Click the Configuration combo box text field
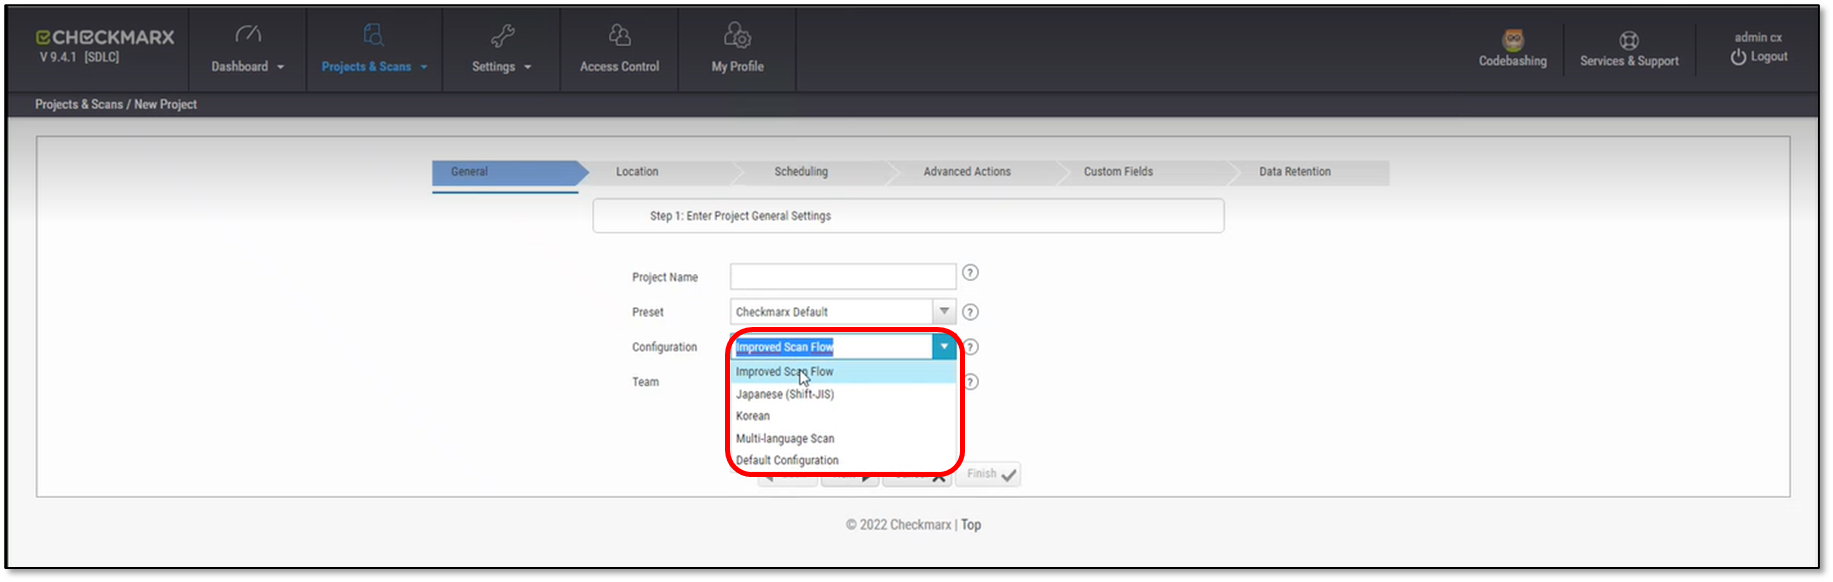 click(x=832, y=347)
